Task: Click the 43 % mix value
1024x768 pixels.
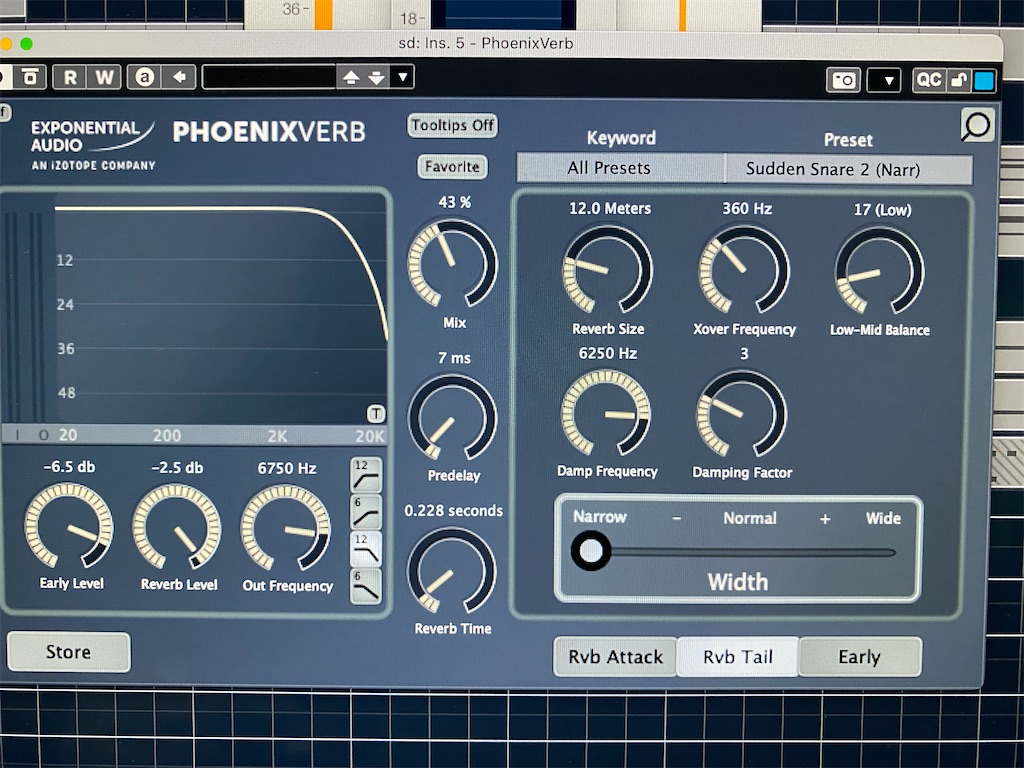Action: tap(455, 202)
